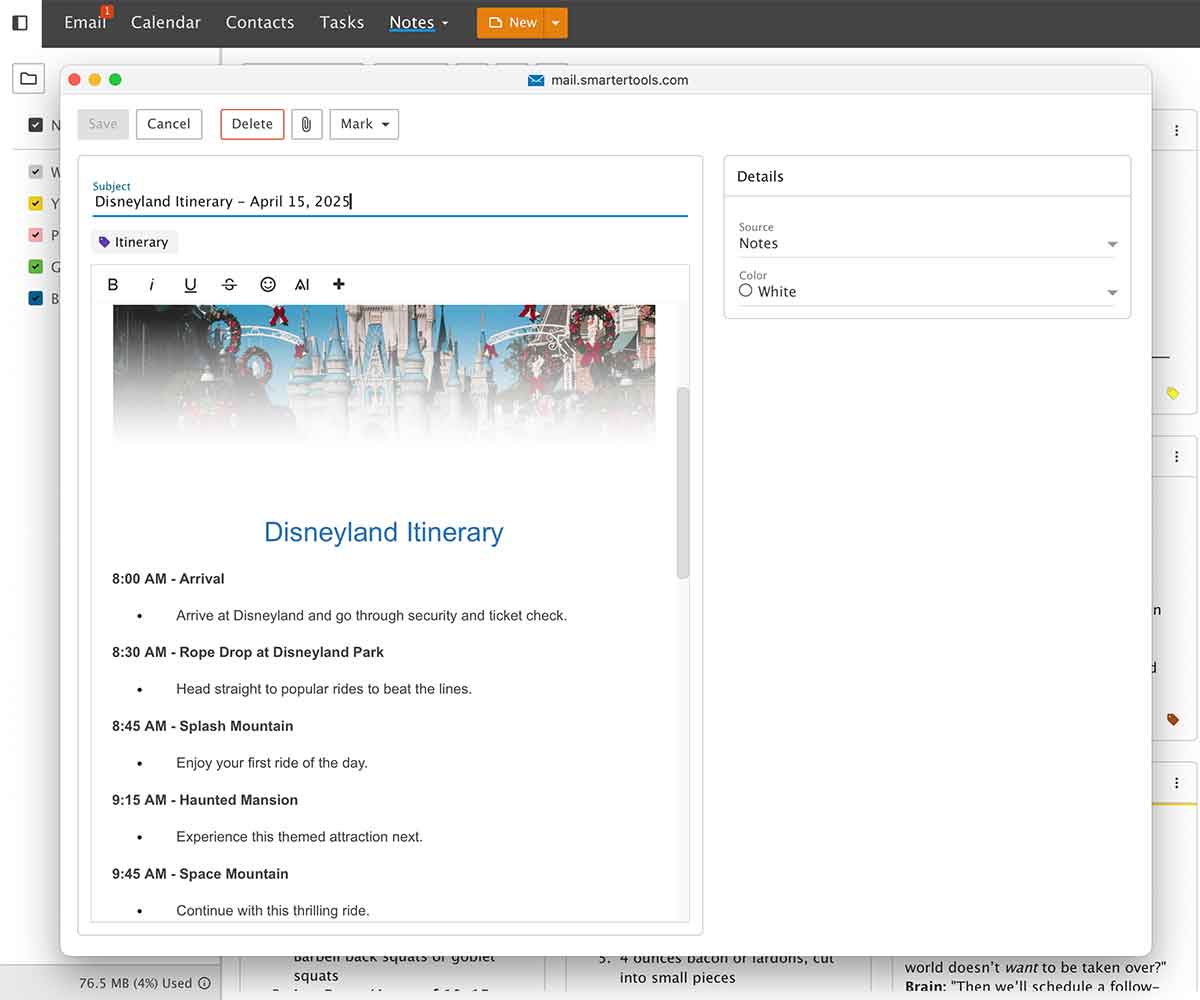Click the Disneyland castle image
This screenshot has width=1200, height=1000.
384,374
